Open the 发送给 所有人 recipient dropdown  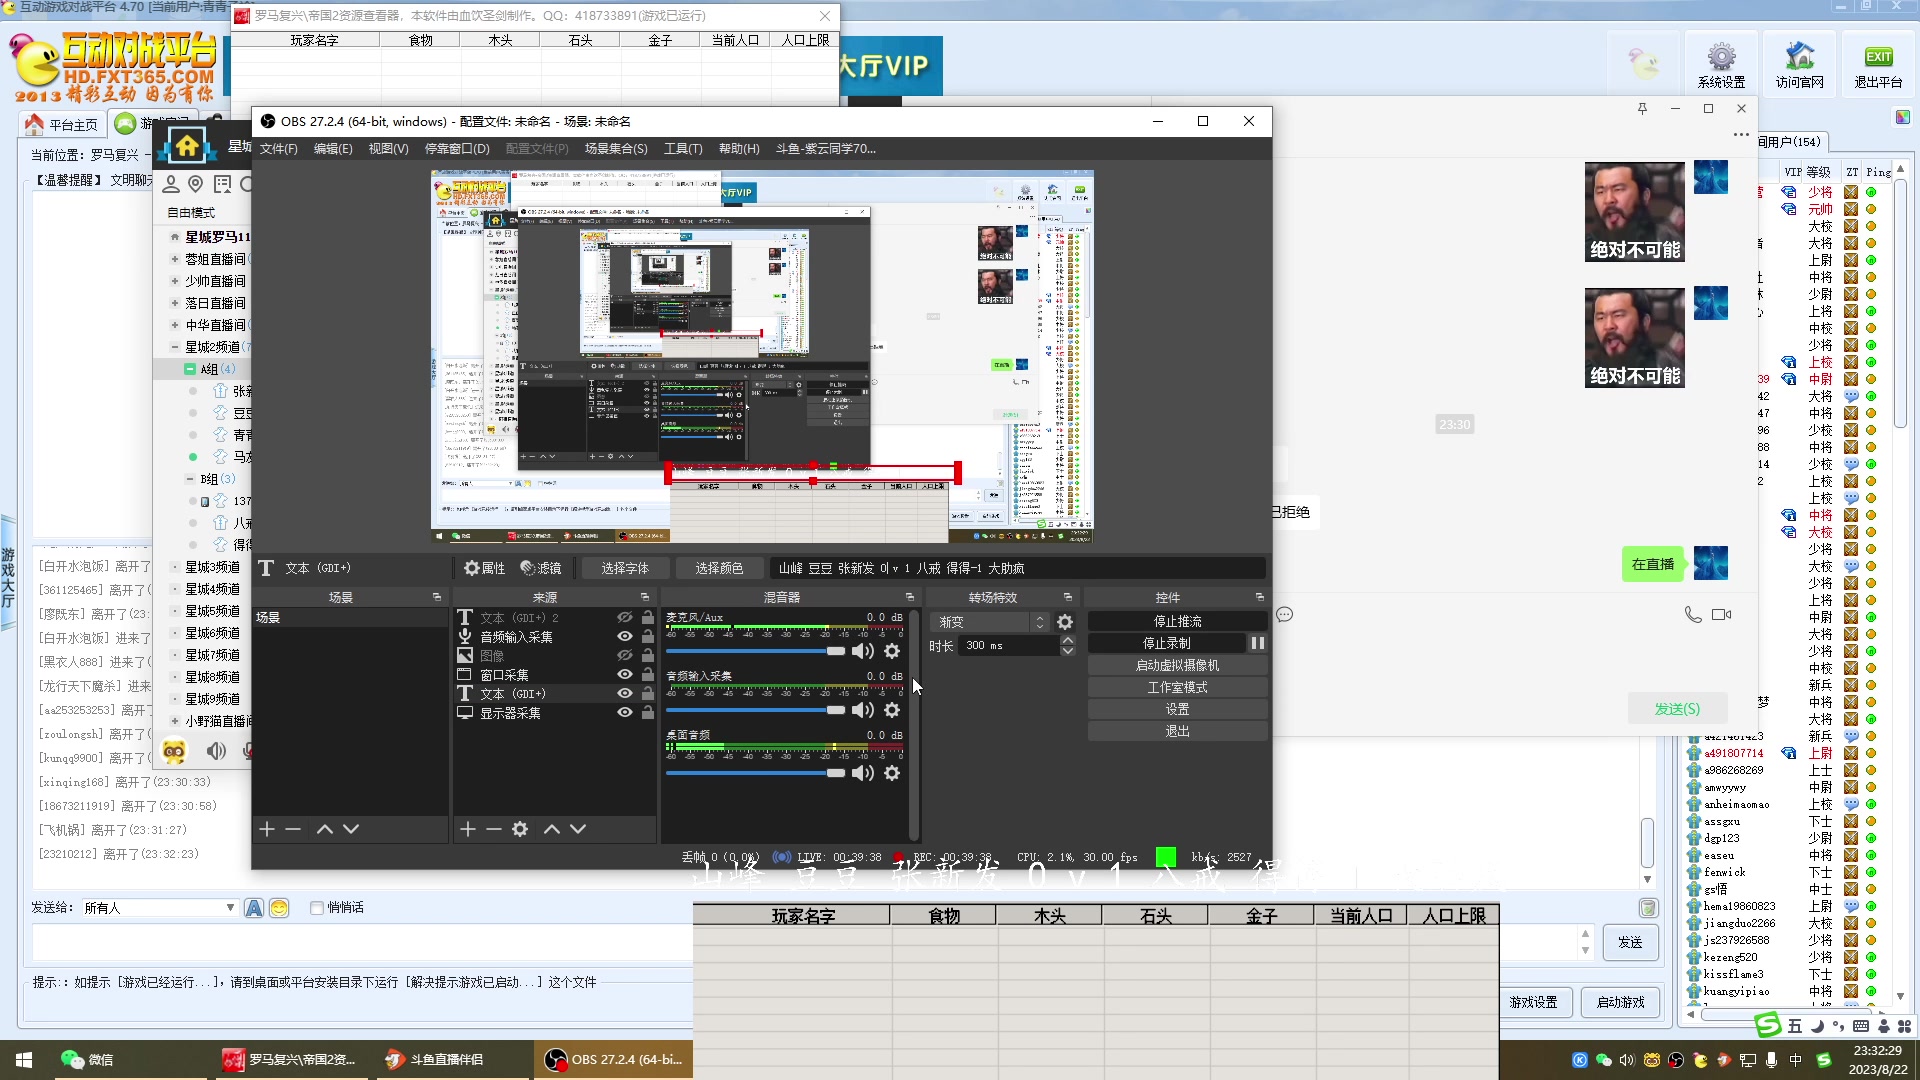point(230,908)
